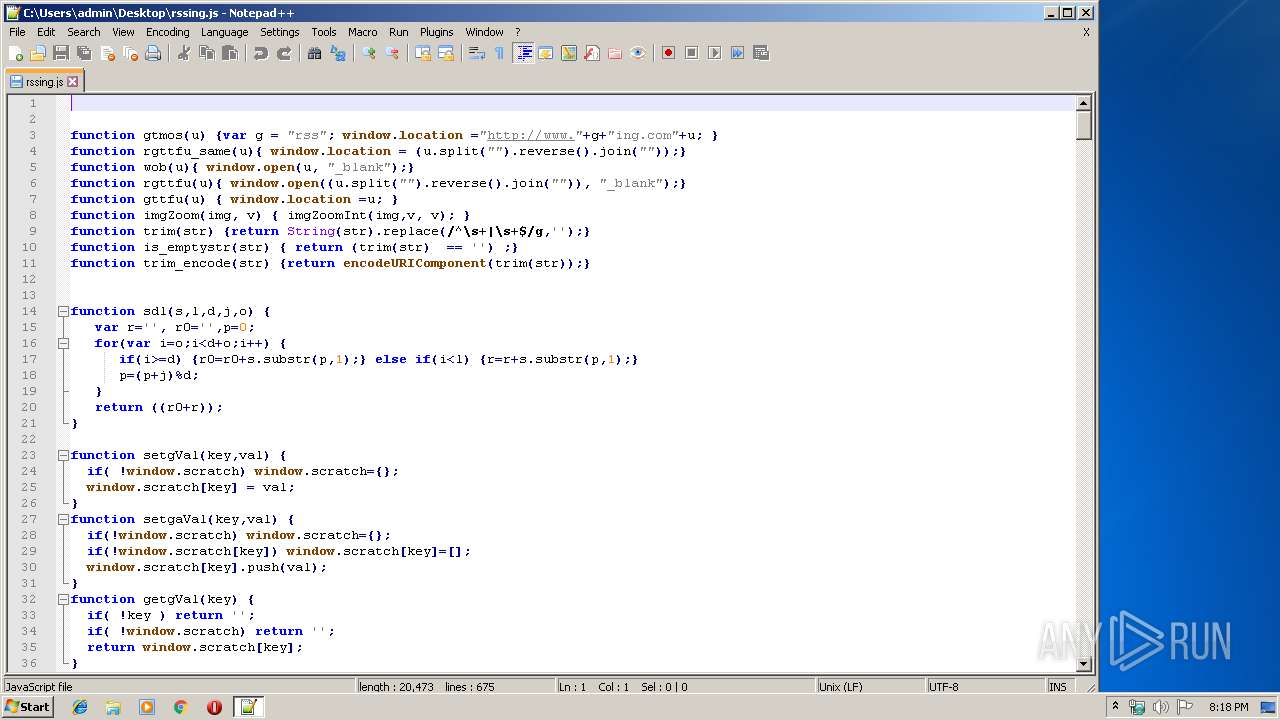The image size is (1280, 720).
Task: Click Run Macro Multiple Times icon
Action: click(737, 53)
